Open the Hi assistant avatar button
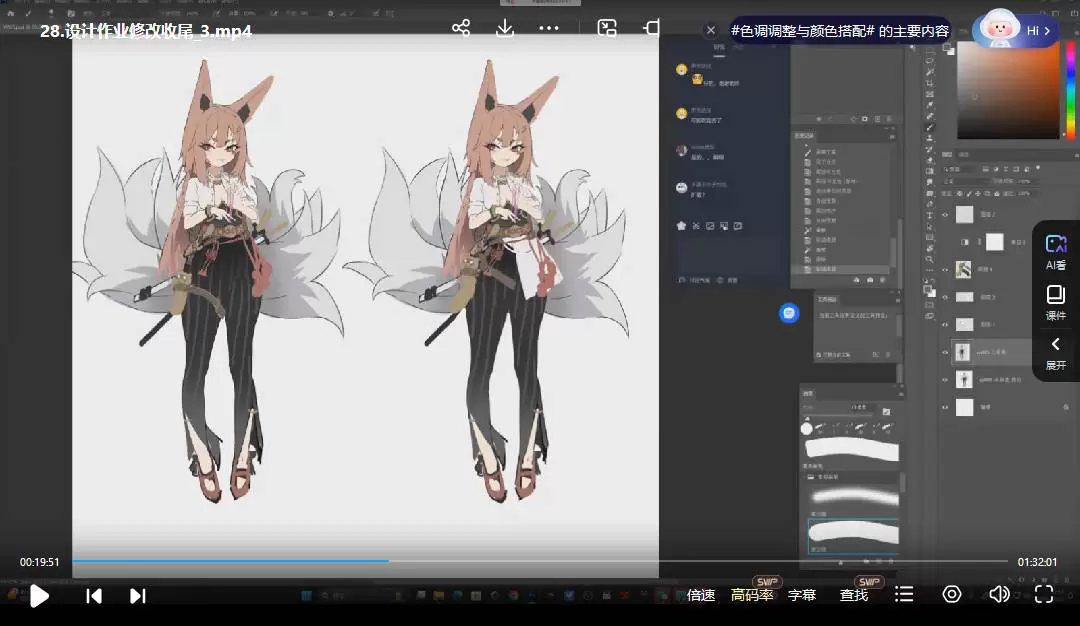 [1016, 30]
